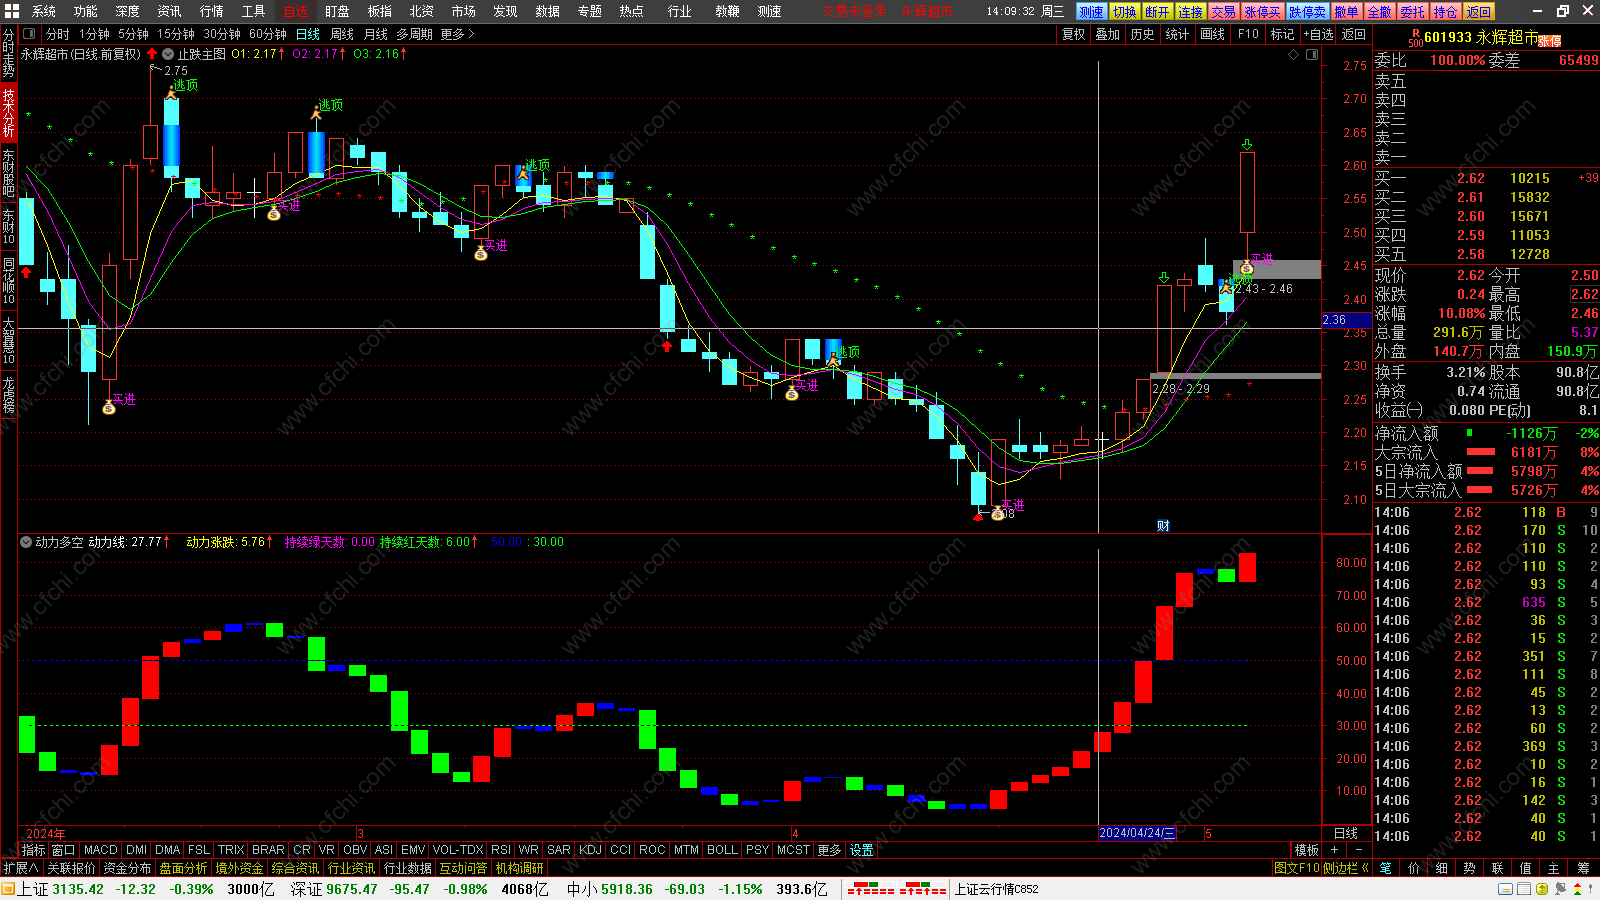
Task: Open the indicator dropdown circle beside 止跌主图
Action: click(x=168, y=54)
